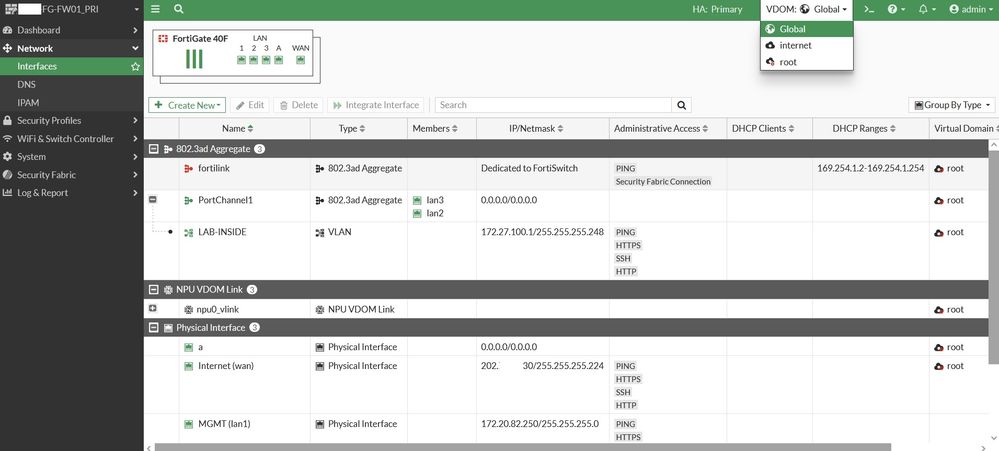
Task: Sort the table by the Name column
Action: (x=237, y=129)
